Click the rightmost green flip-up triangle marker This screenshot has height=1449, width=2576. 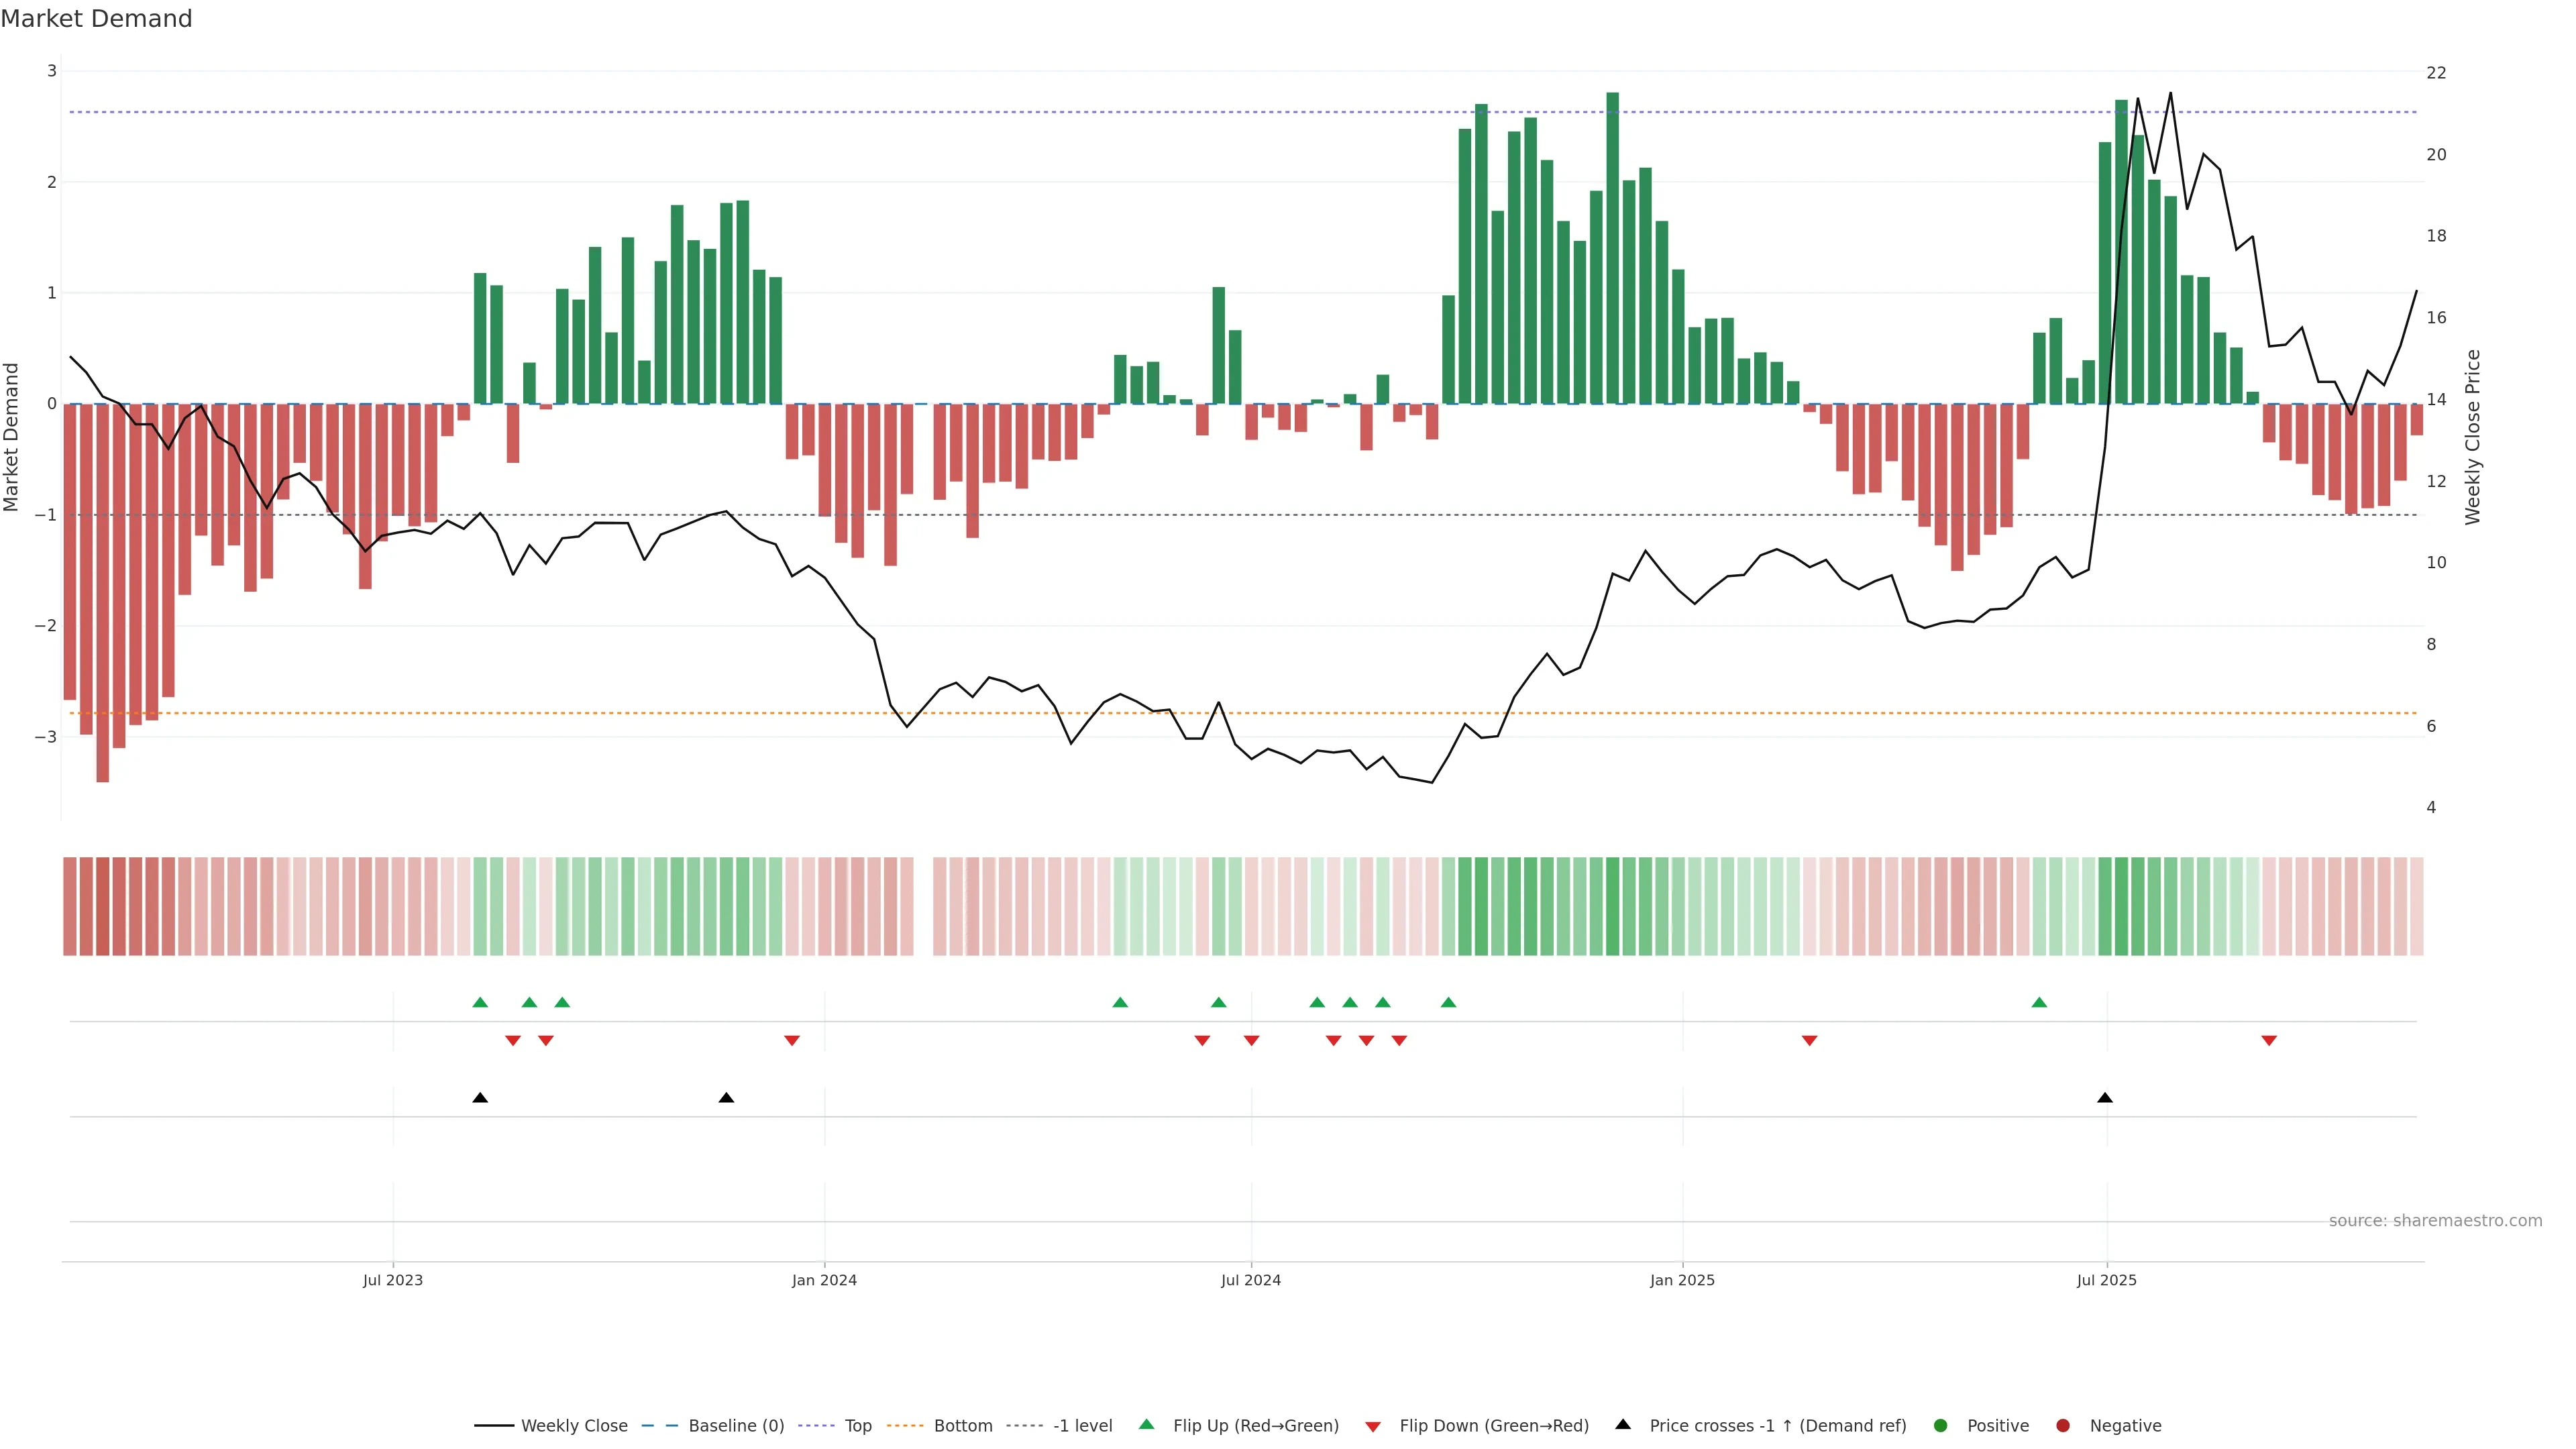click(2039, 1002)
